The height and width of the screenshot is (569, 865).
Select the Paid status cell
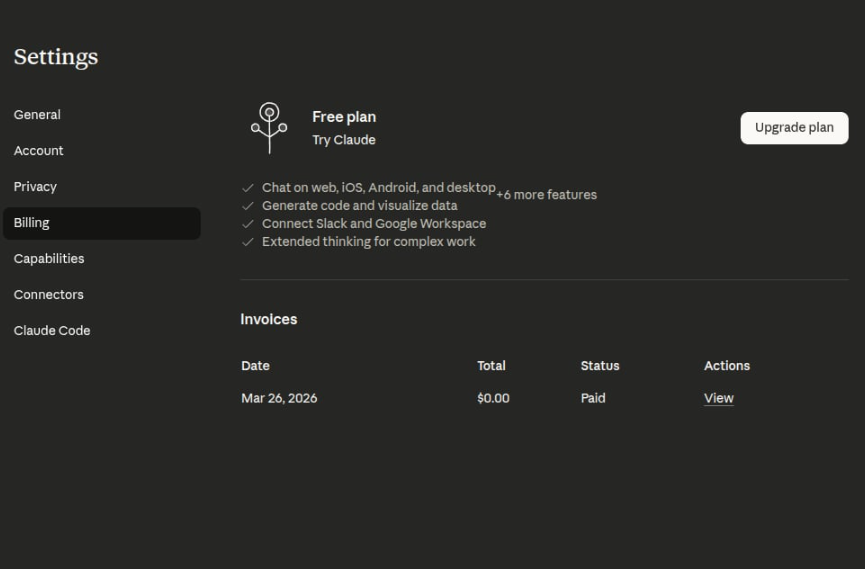(x=593, y=398)
